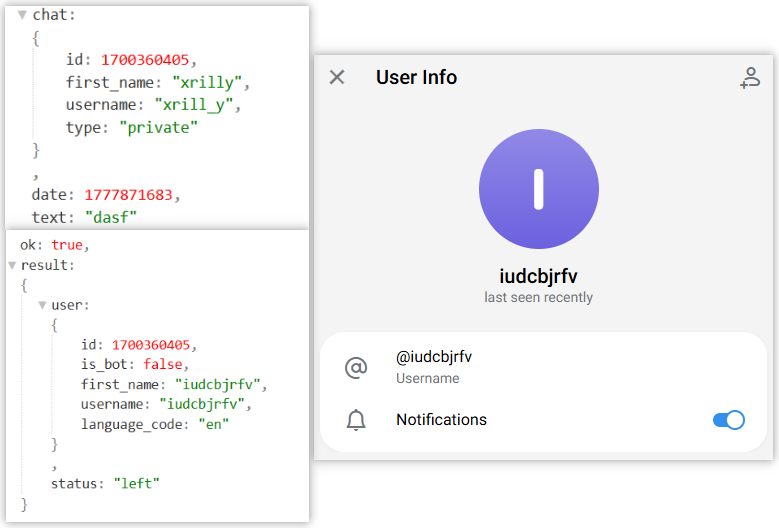Click the 'last seen recently' status

539,297
